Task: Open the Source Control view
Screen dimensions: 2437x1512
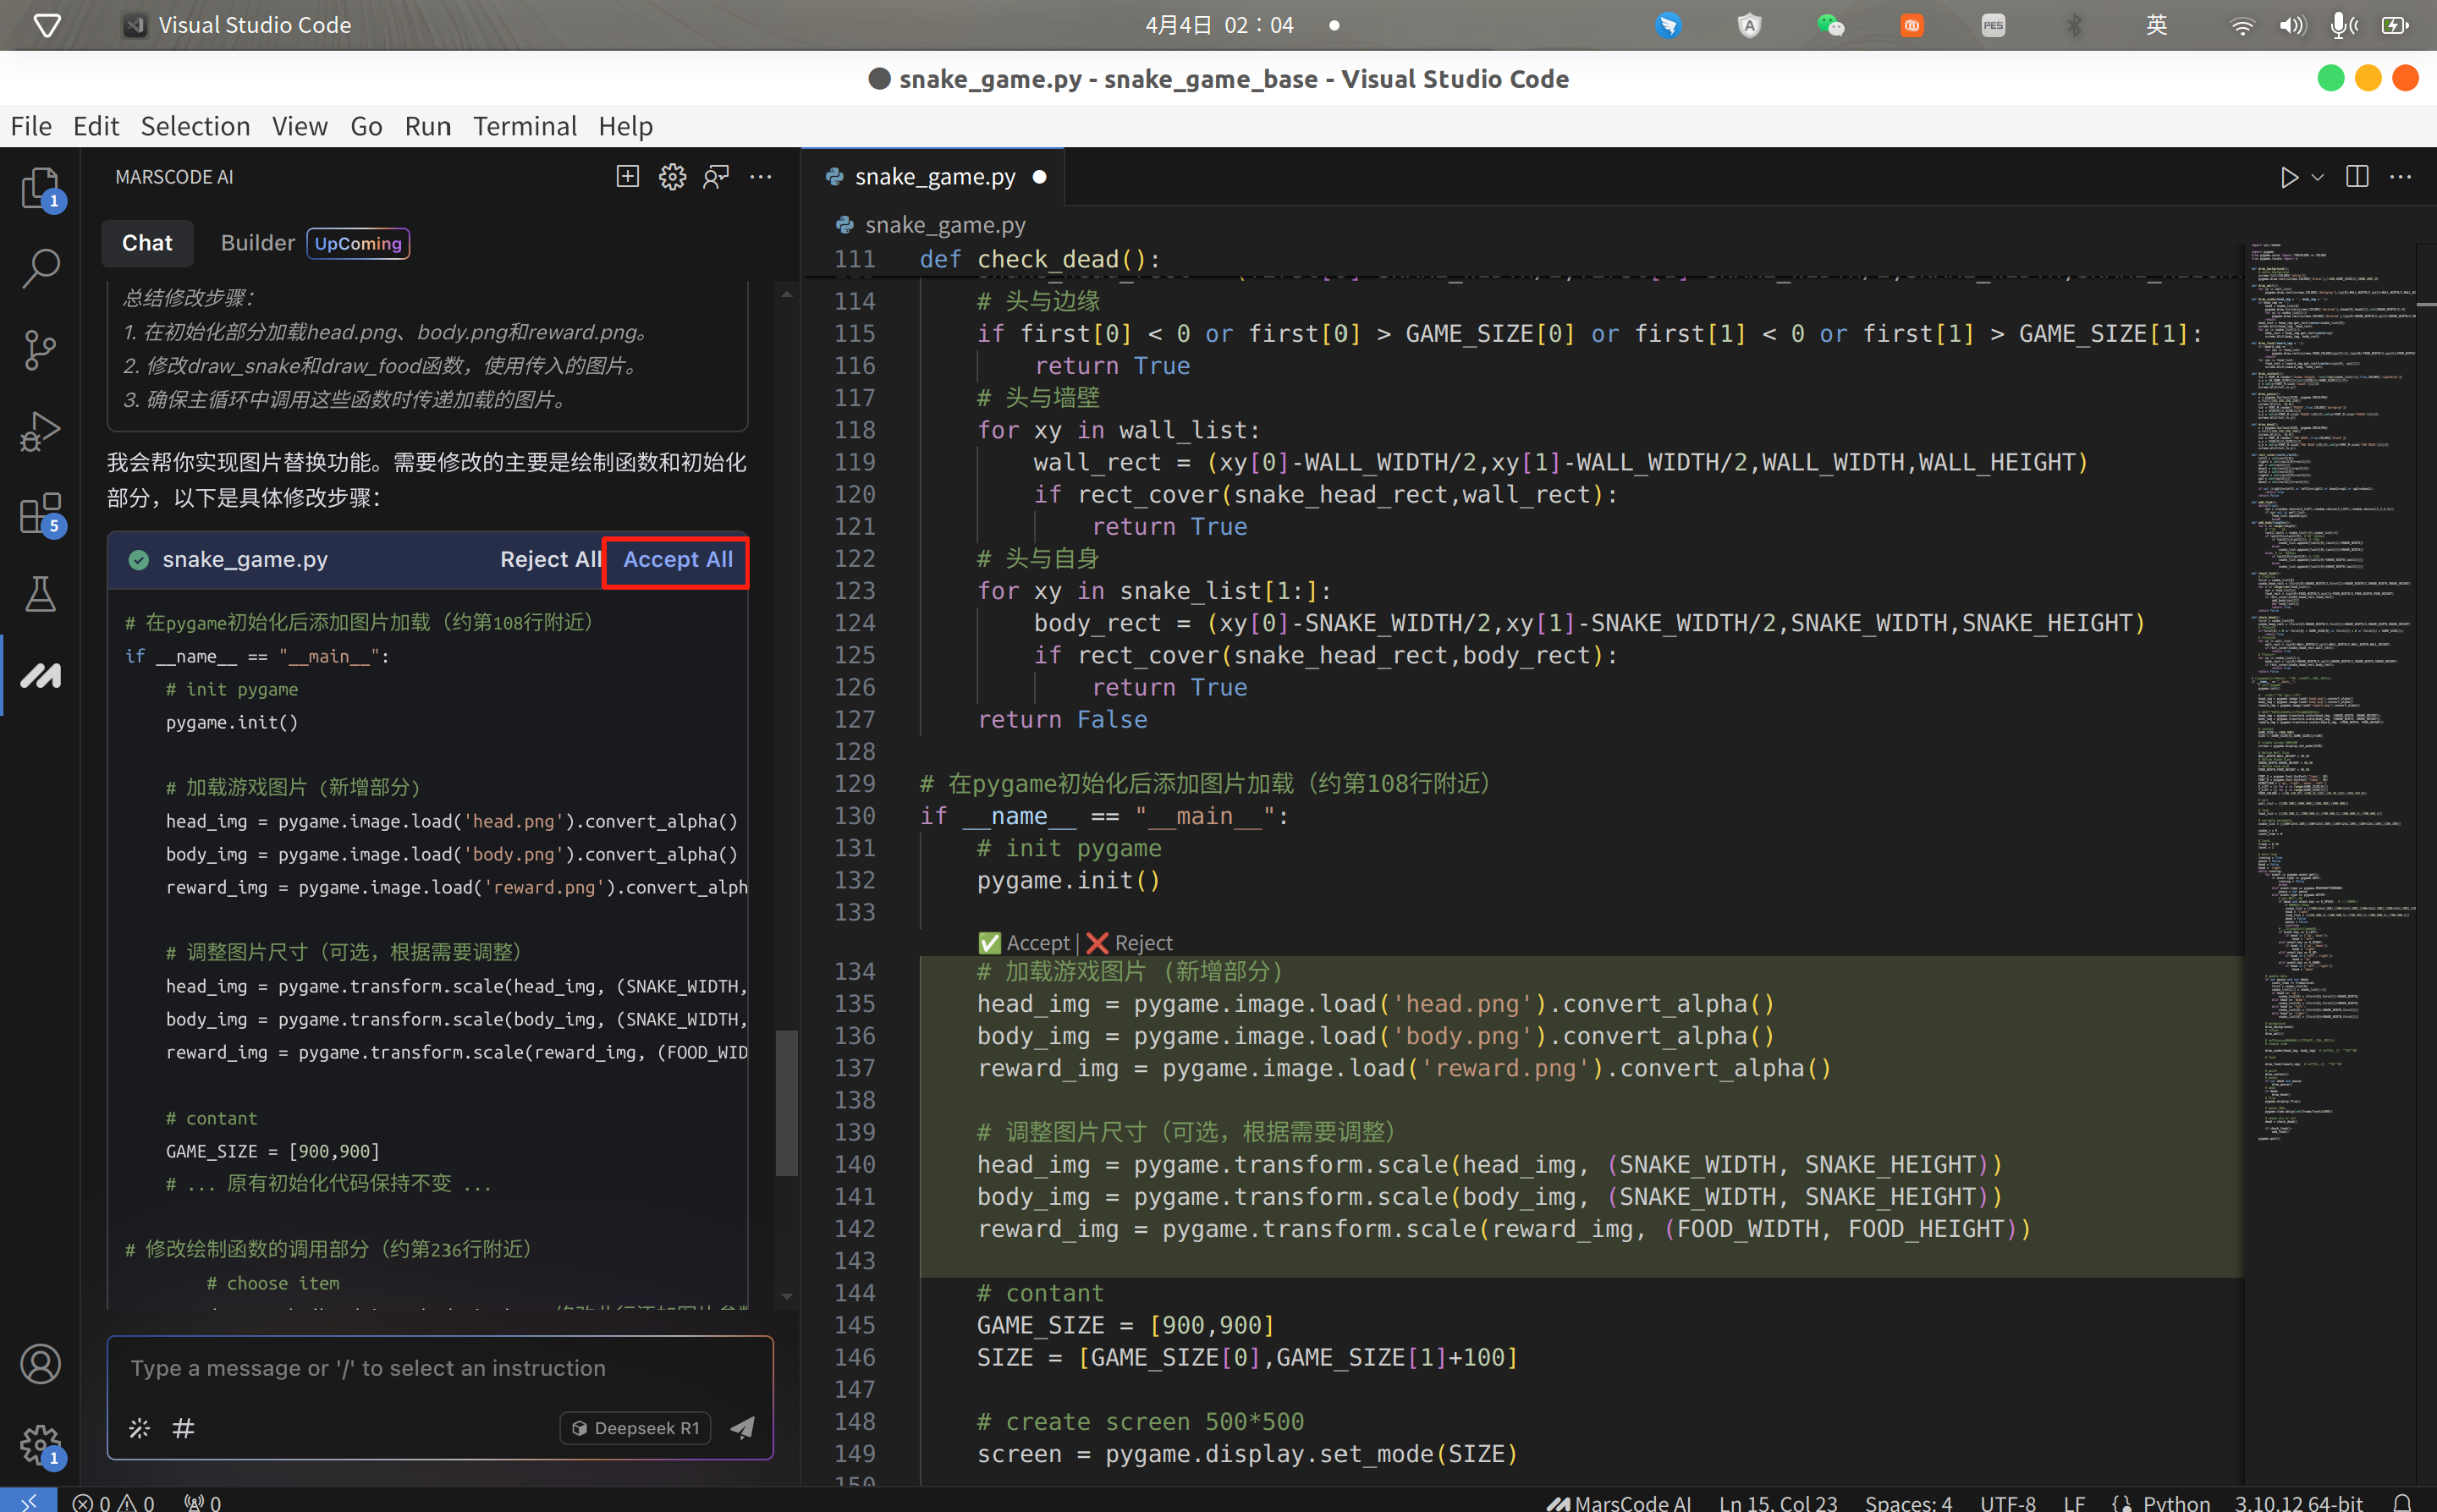Action: coord(40,350)
